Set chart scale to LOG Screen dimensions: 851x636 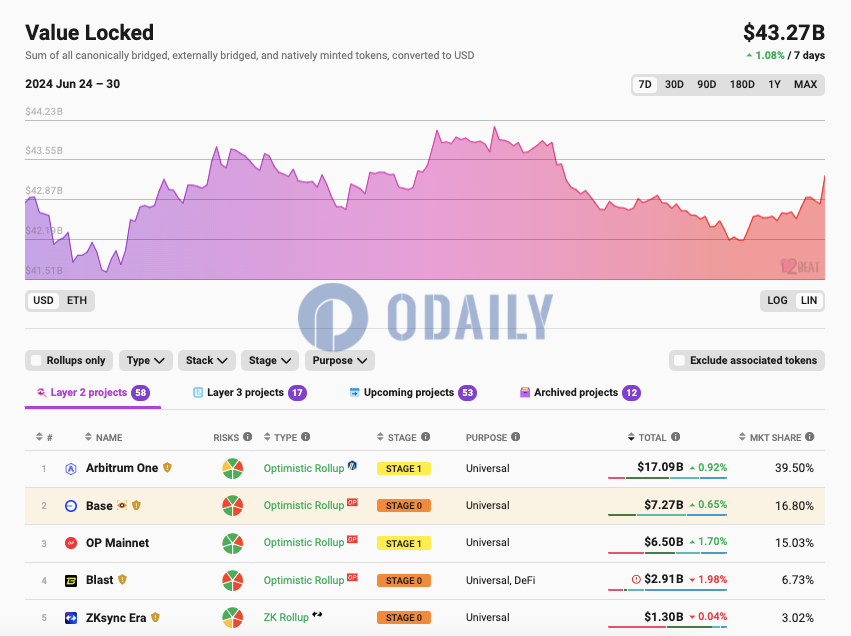click(x=777, y=301)
